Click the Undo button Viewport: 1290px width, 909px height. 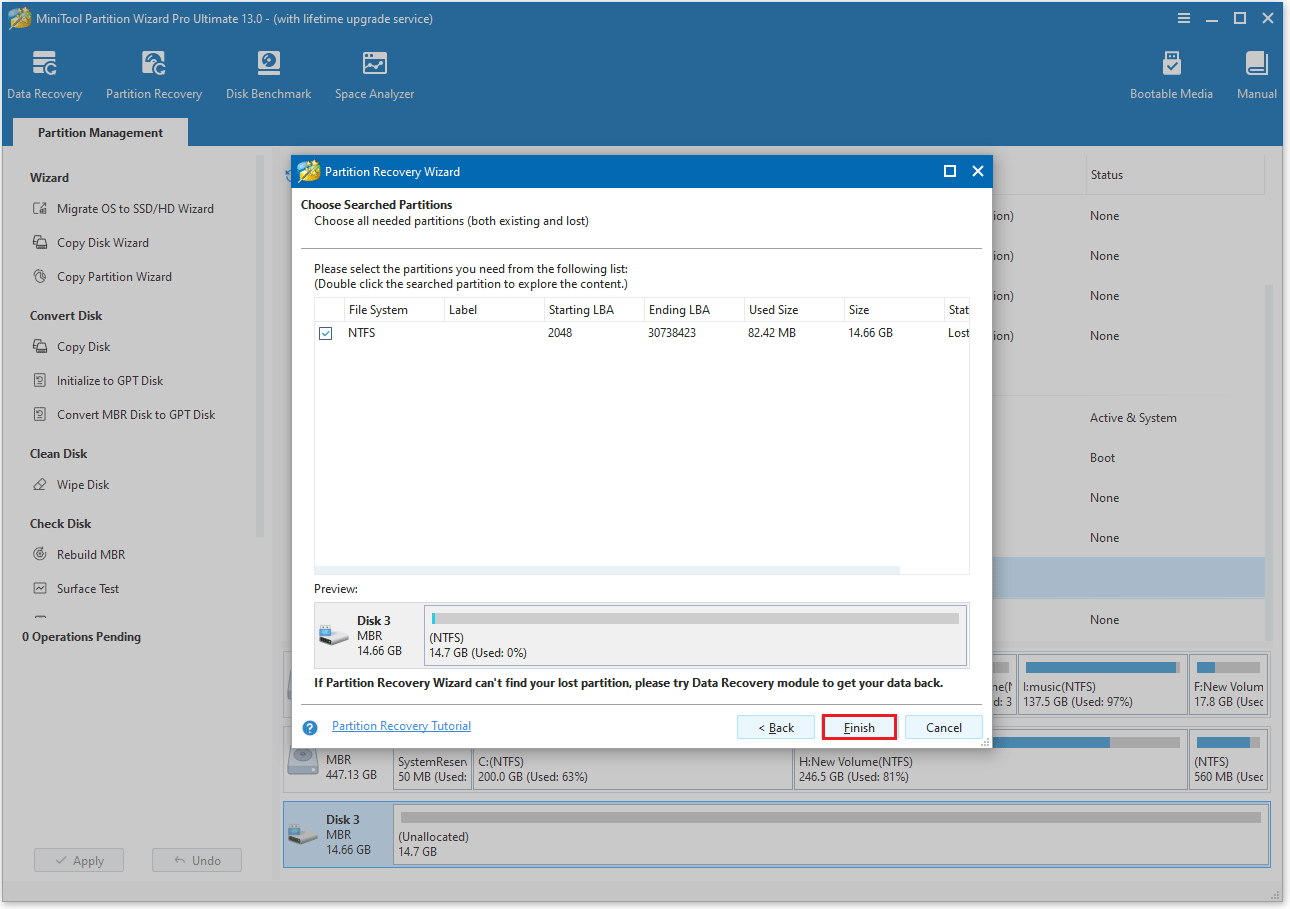197,861
